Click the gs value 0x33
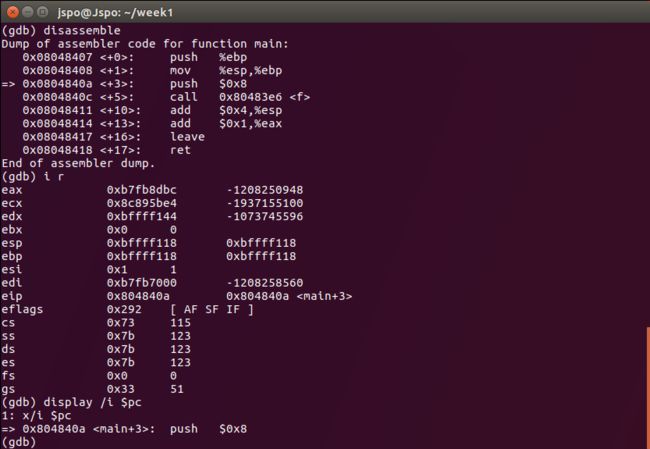 121,389
